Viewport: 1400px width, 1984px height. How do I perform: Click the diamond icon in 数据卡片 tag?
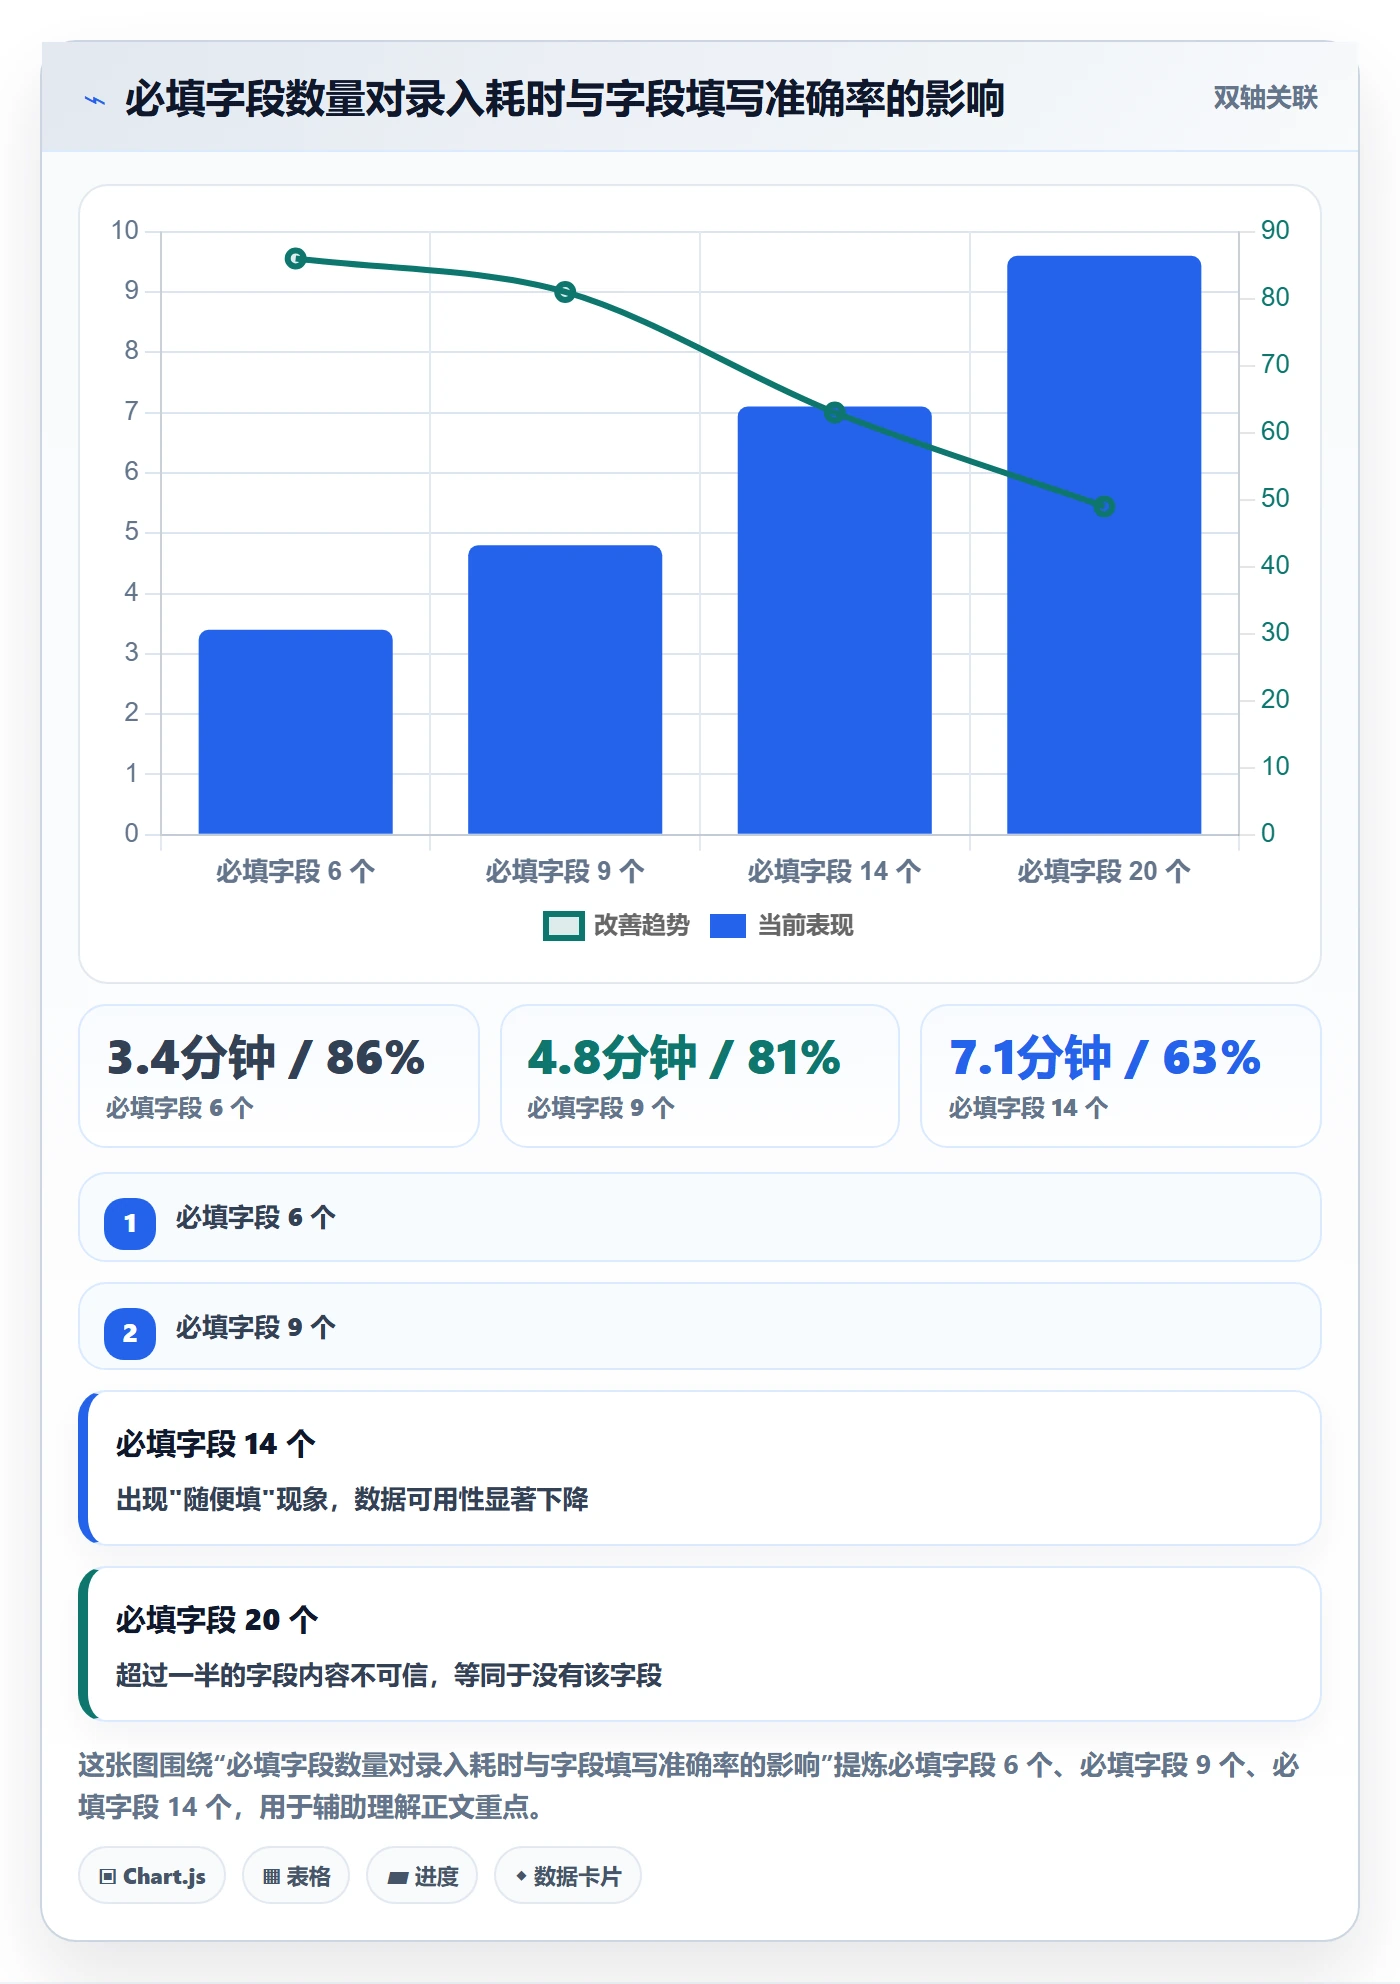click(x=521, y=1876)
